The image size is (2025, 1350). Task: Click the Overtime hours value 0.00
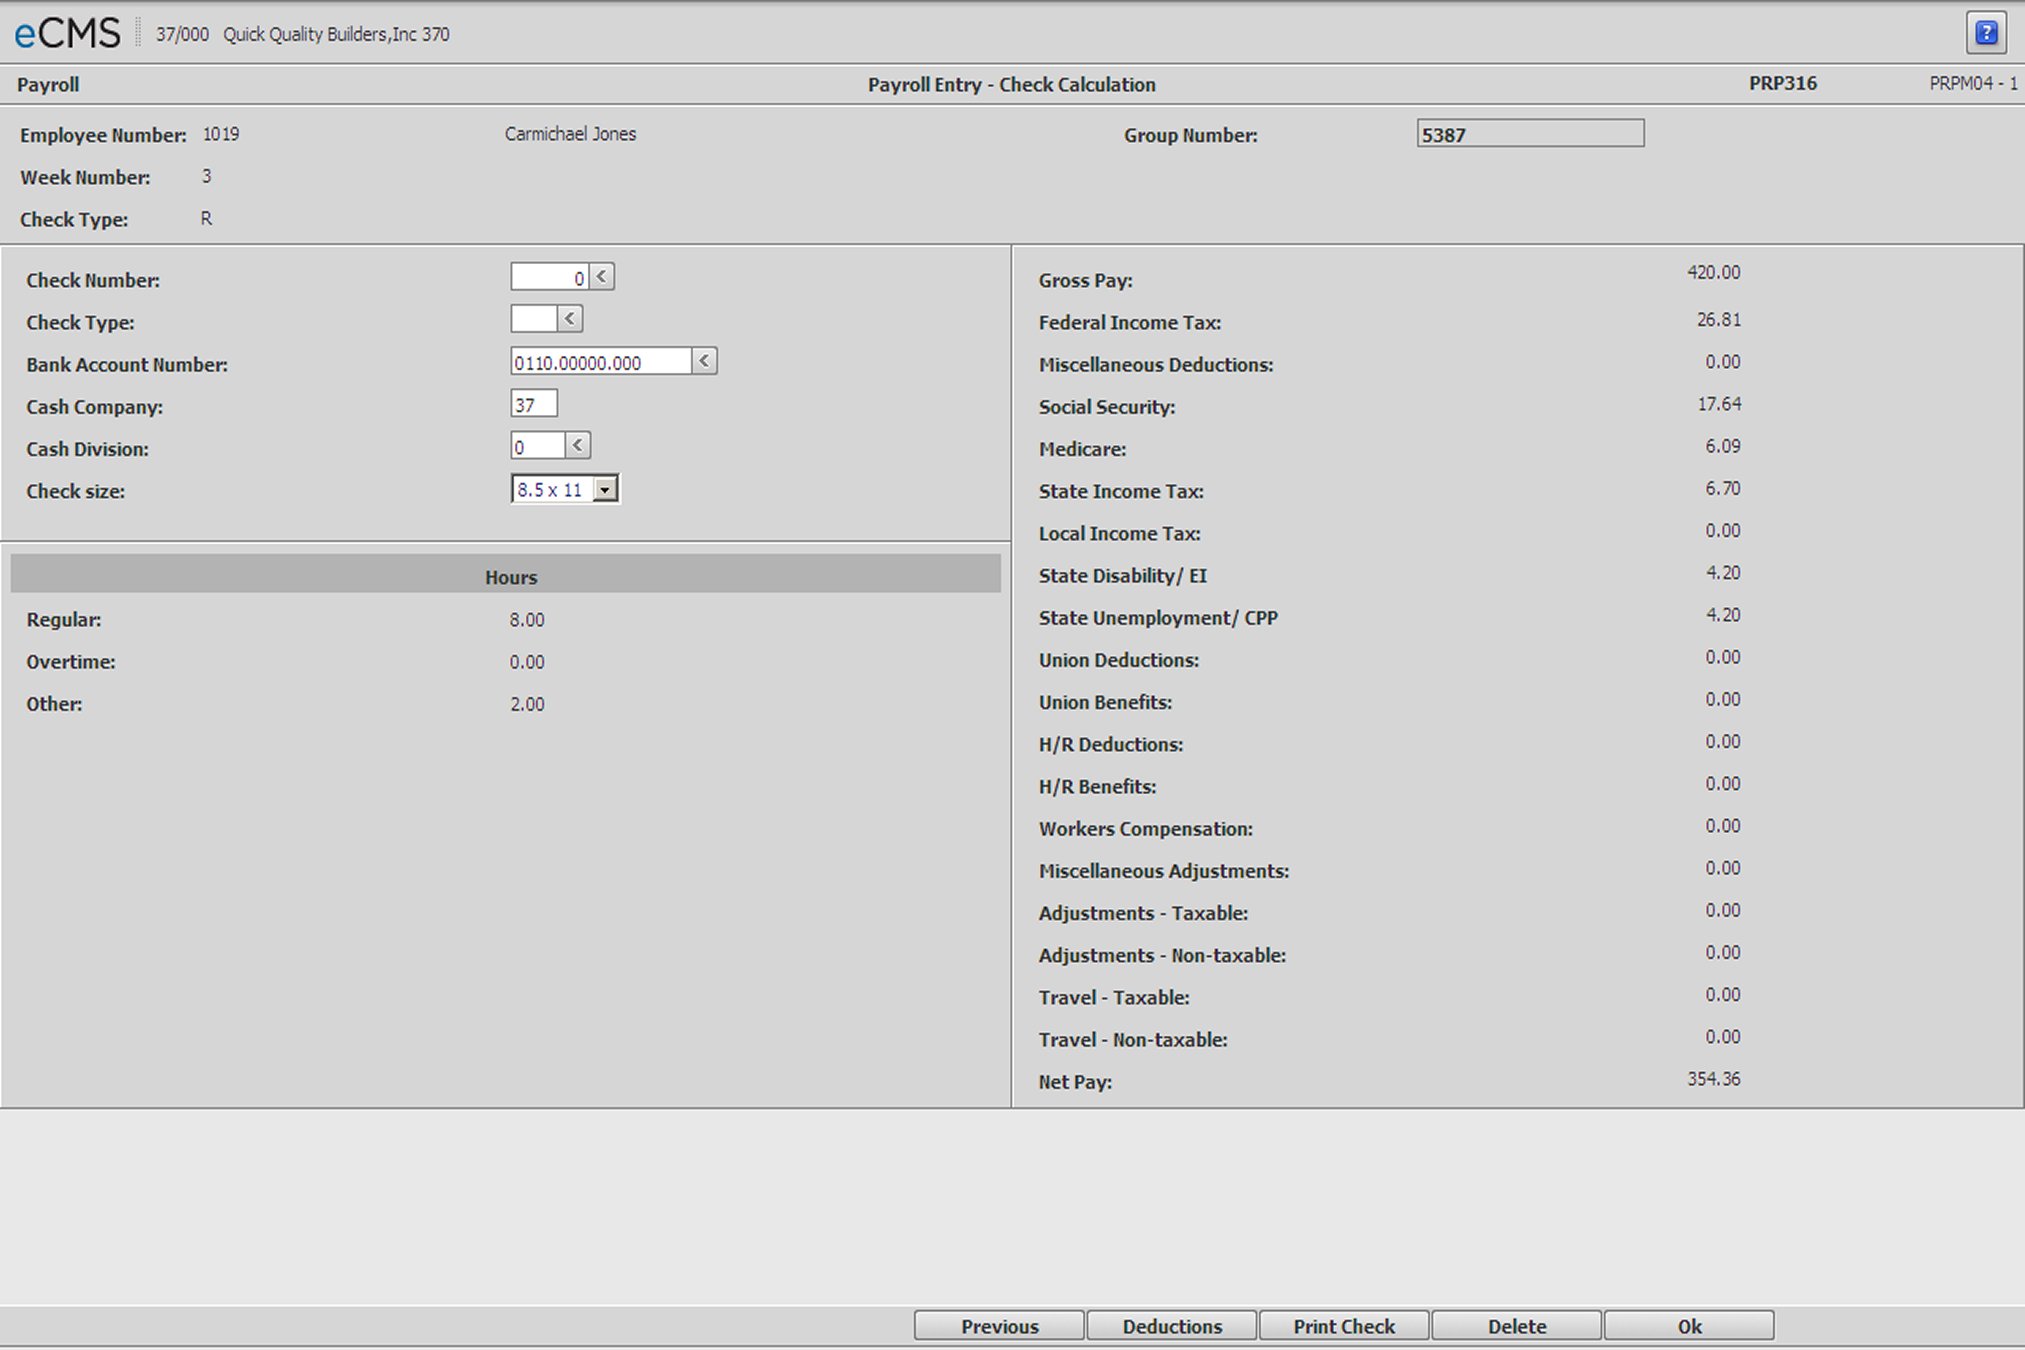(x=527, y=662)
